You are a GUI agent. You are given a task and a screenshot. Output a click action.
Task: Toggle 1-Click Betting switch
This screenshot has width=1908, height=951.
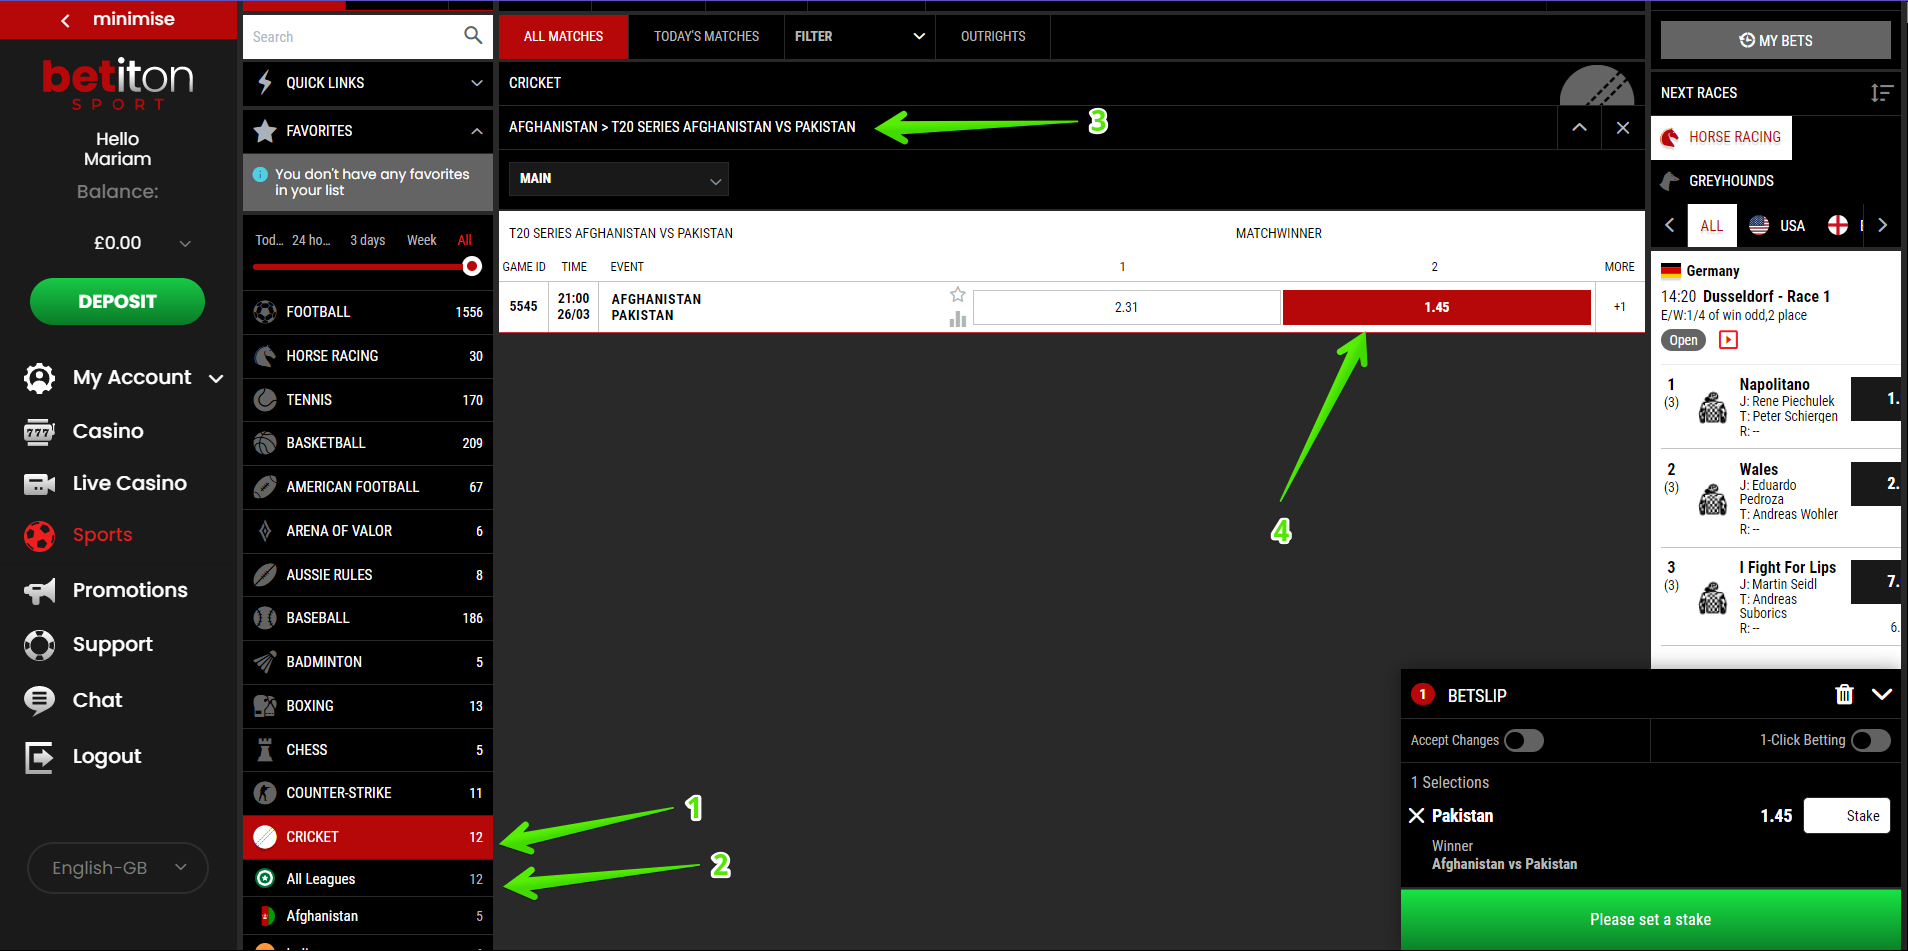(x=1871, y=740)
